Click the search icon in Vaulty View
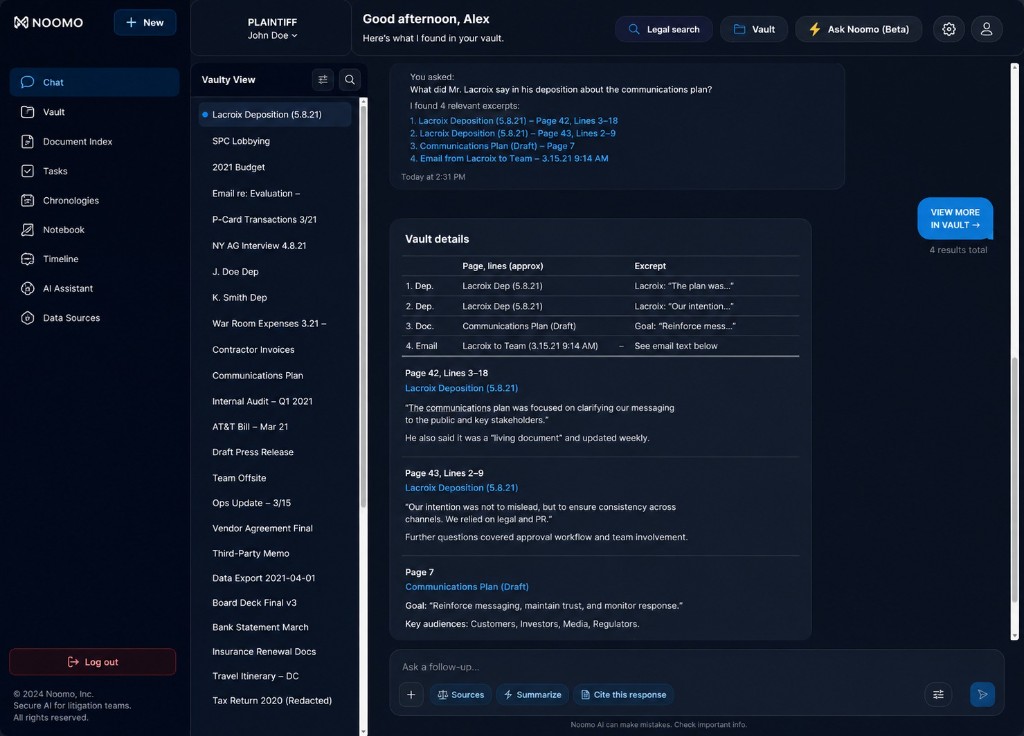 (350, 80)
